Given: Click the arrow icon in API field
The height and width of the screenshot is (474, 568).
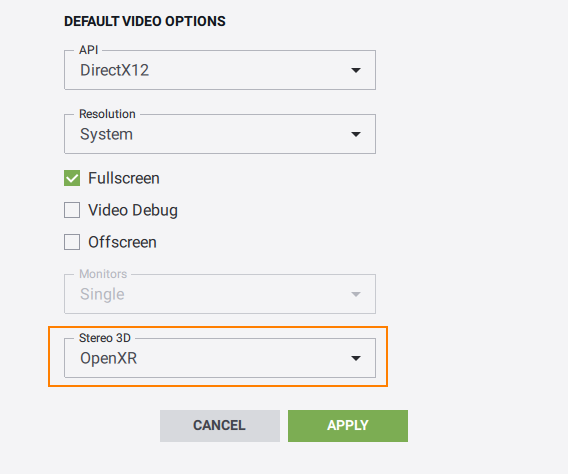Looking at the screenshot, I should (x=356, y=70).
